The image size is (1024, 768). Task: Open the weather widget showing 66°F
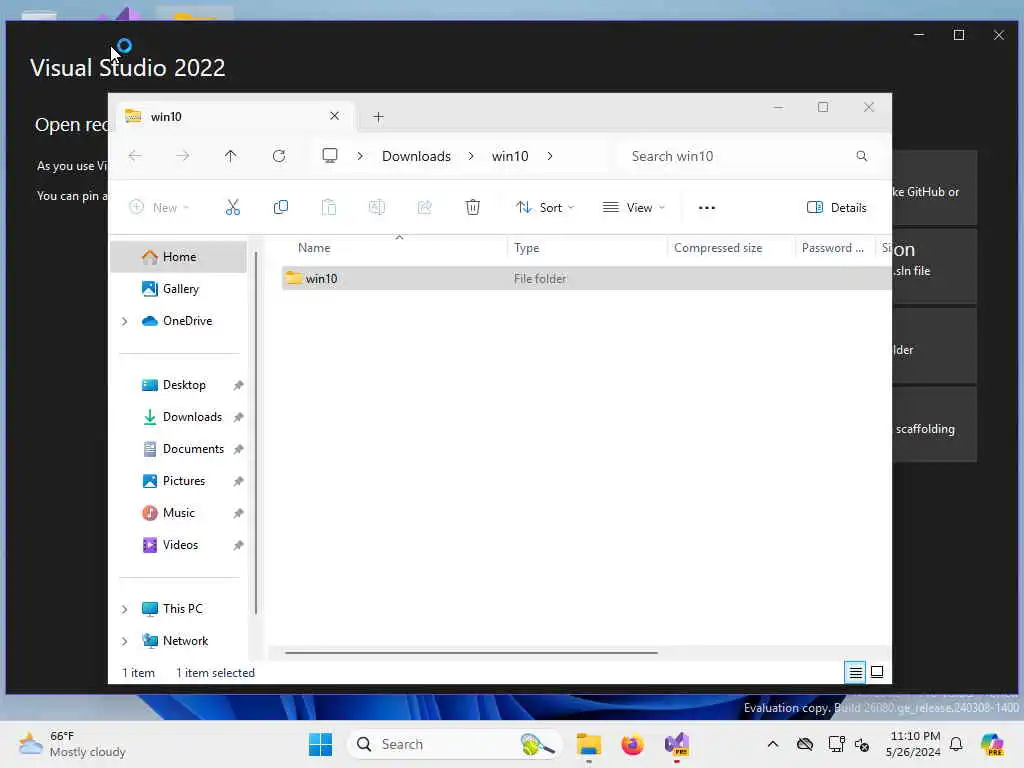click(x=72, y=744)
